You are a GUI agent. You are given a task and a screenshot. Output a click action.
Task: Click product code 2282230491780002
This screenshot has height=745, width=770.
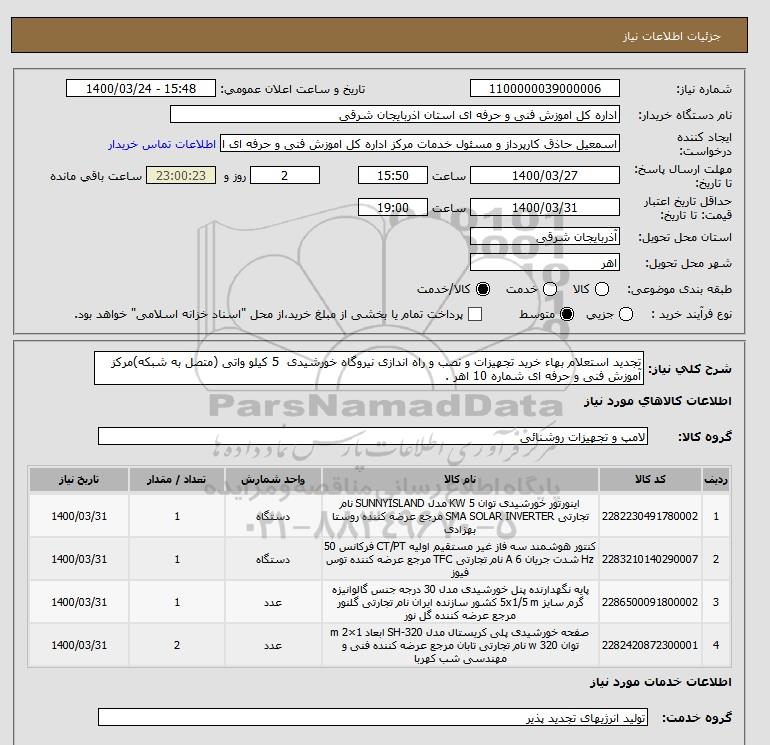[650, 516]
